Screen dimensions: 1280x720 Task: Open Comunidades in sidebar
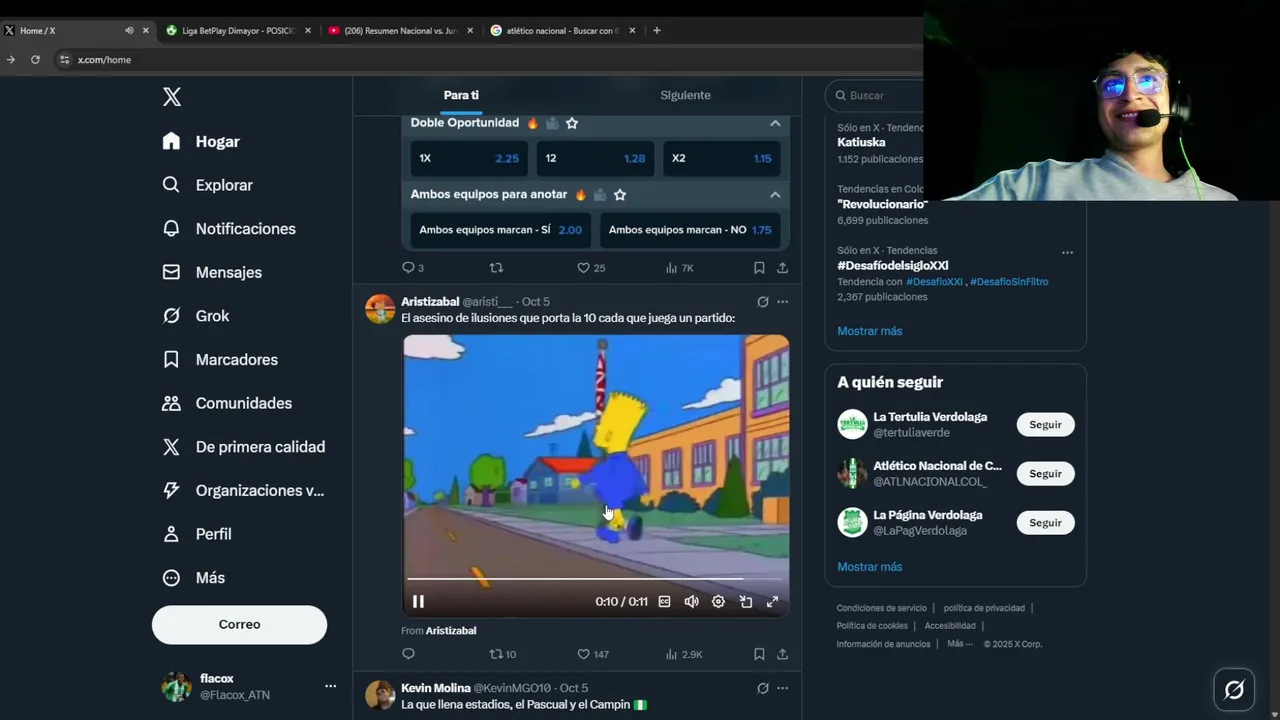click(x=227, y=403)
